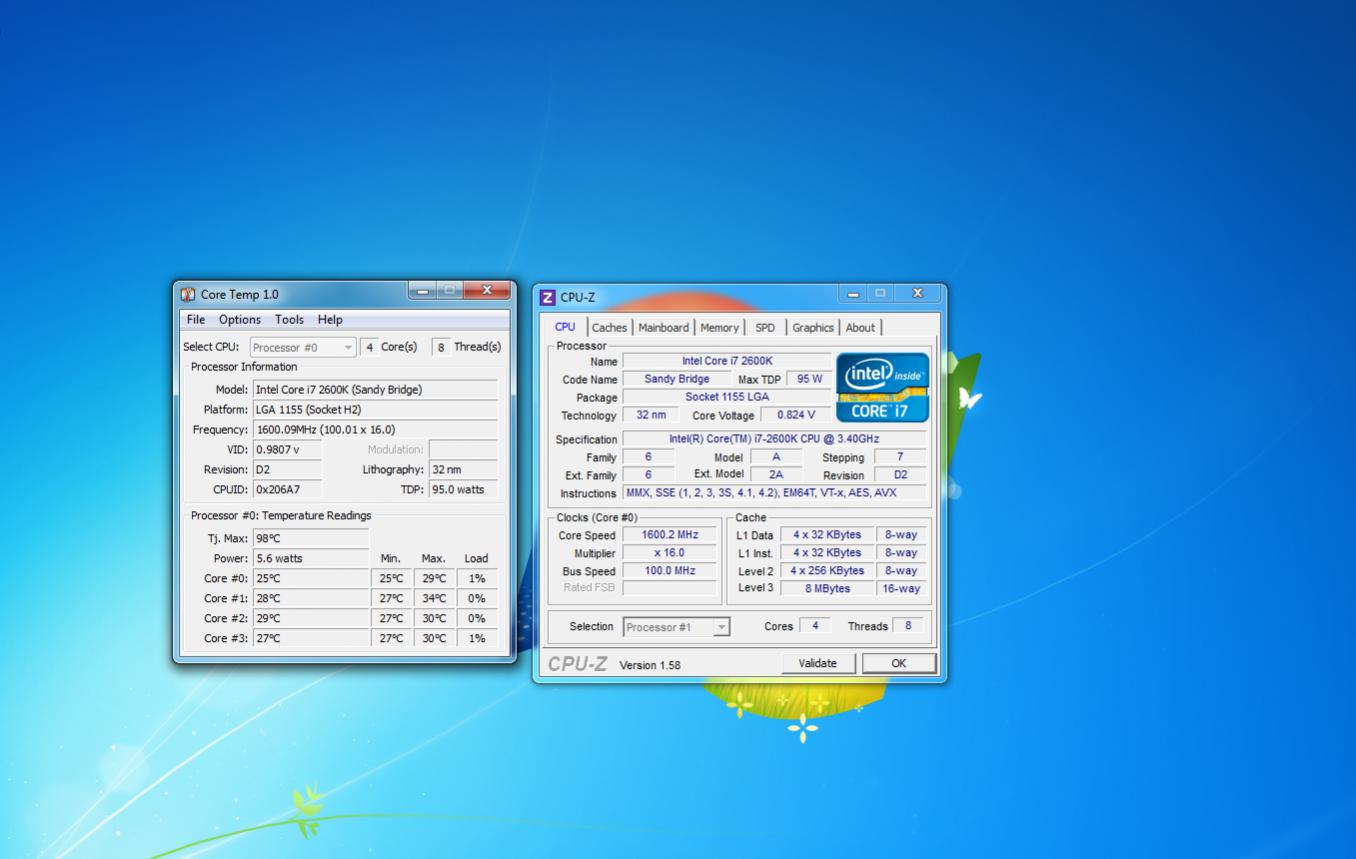Click the Platform field LGA 1155 (Socket H2)
Screen dimensions: 1356x859
click(375, 410)
